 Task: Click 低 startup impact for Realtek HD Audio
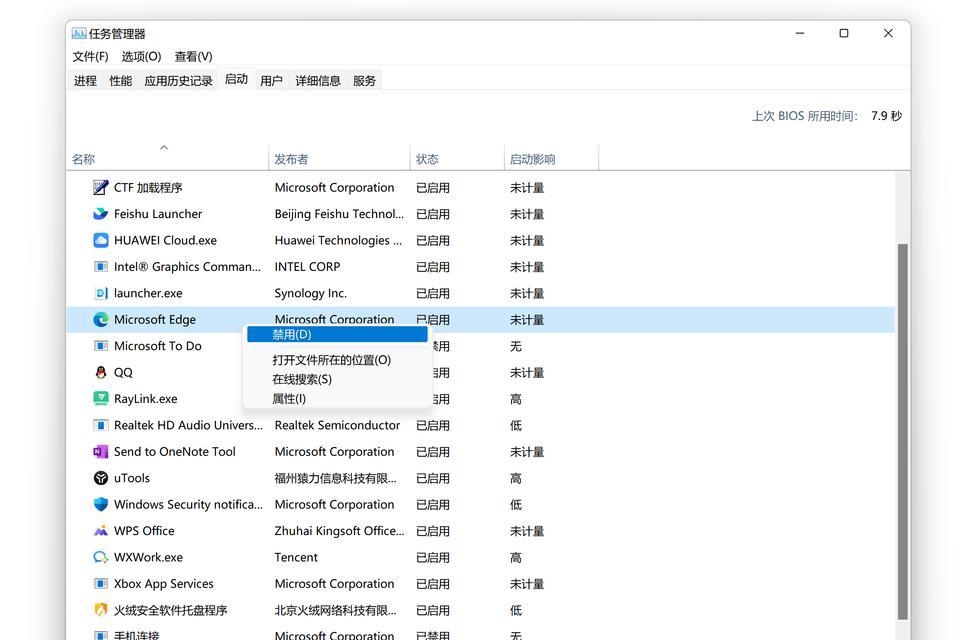(x=515, y=425)
